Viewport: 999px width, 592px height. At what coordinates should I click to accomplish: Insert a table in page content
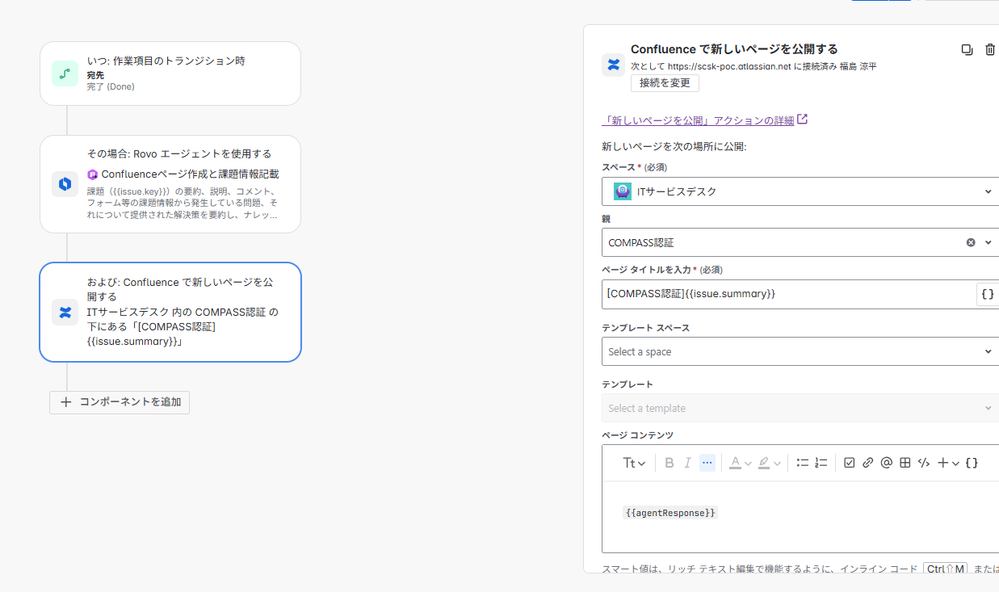pyautogui.click(x=905, y=463)
